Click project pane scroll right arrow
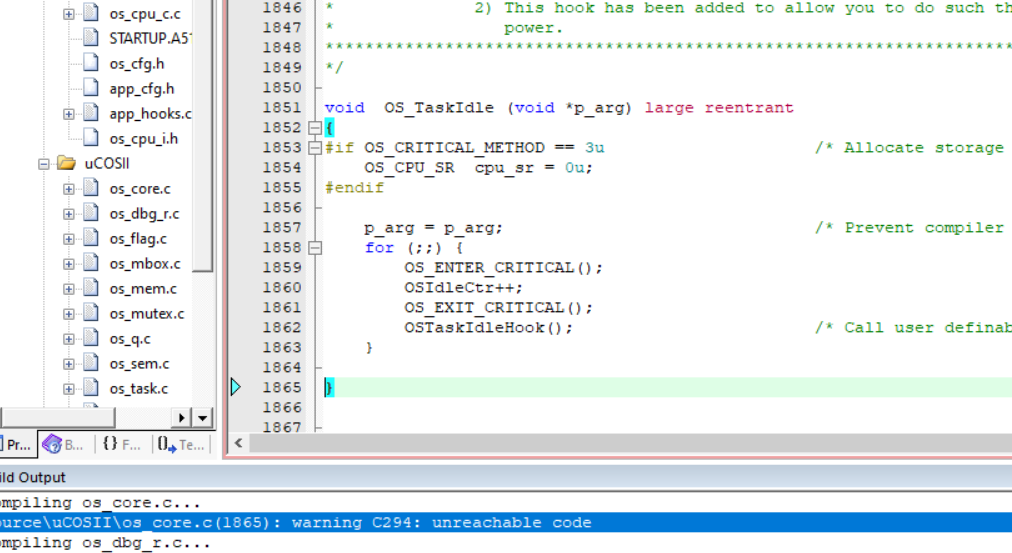Image resolution: width=1012 pixels, height=553 pixels. point(181,418)
